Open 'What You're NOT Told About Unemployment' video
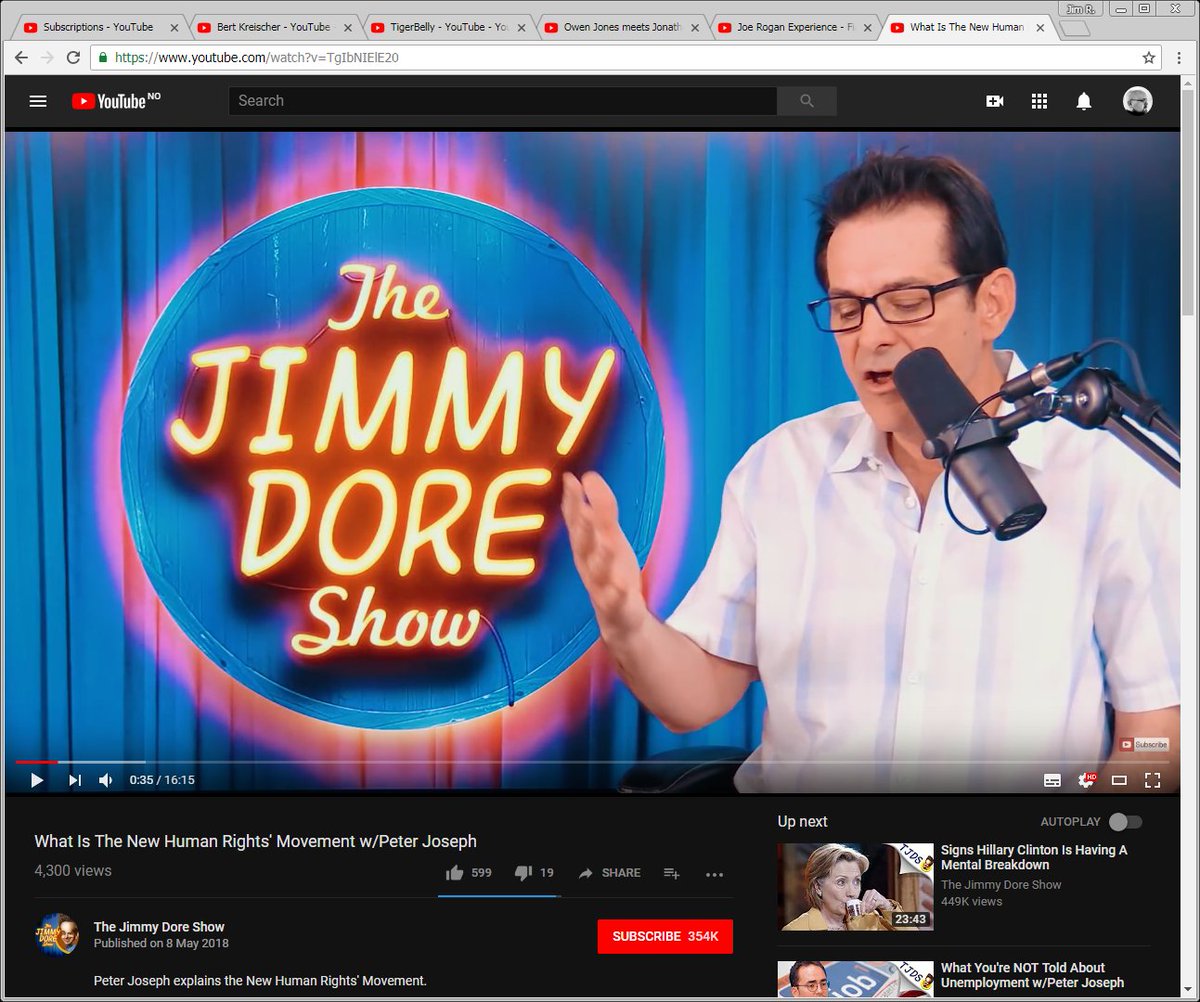 click(x=1032, y=975)
